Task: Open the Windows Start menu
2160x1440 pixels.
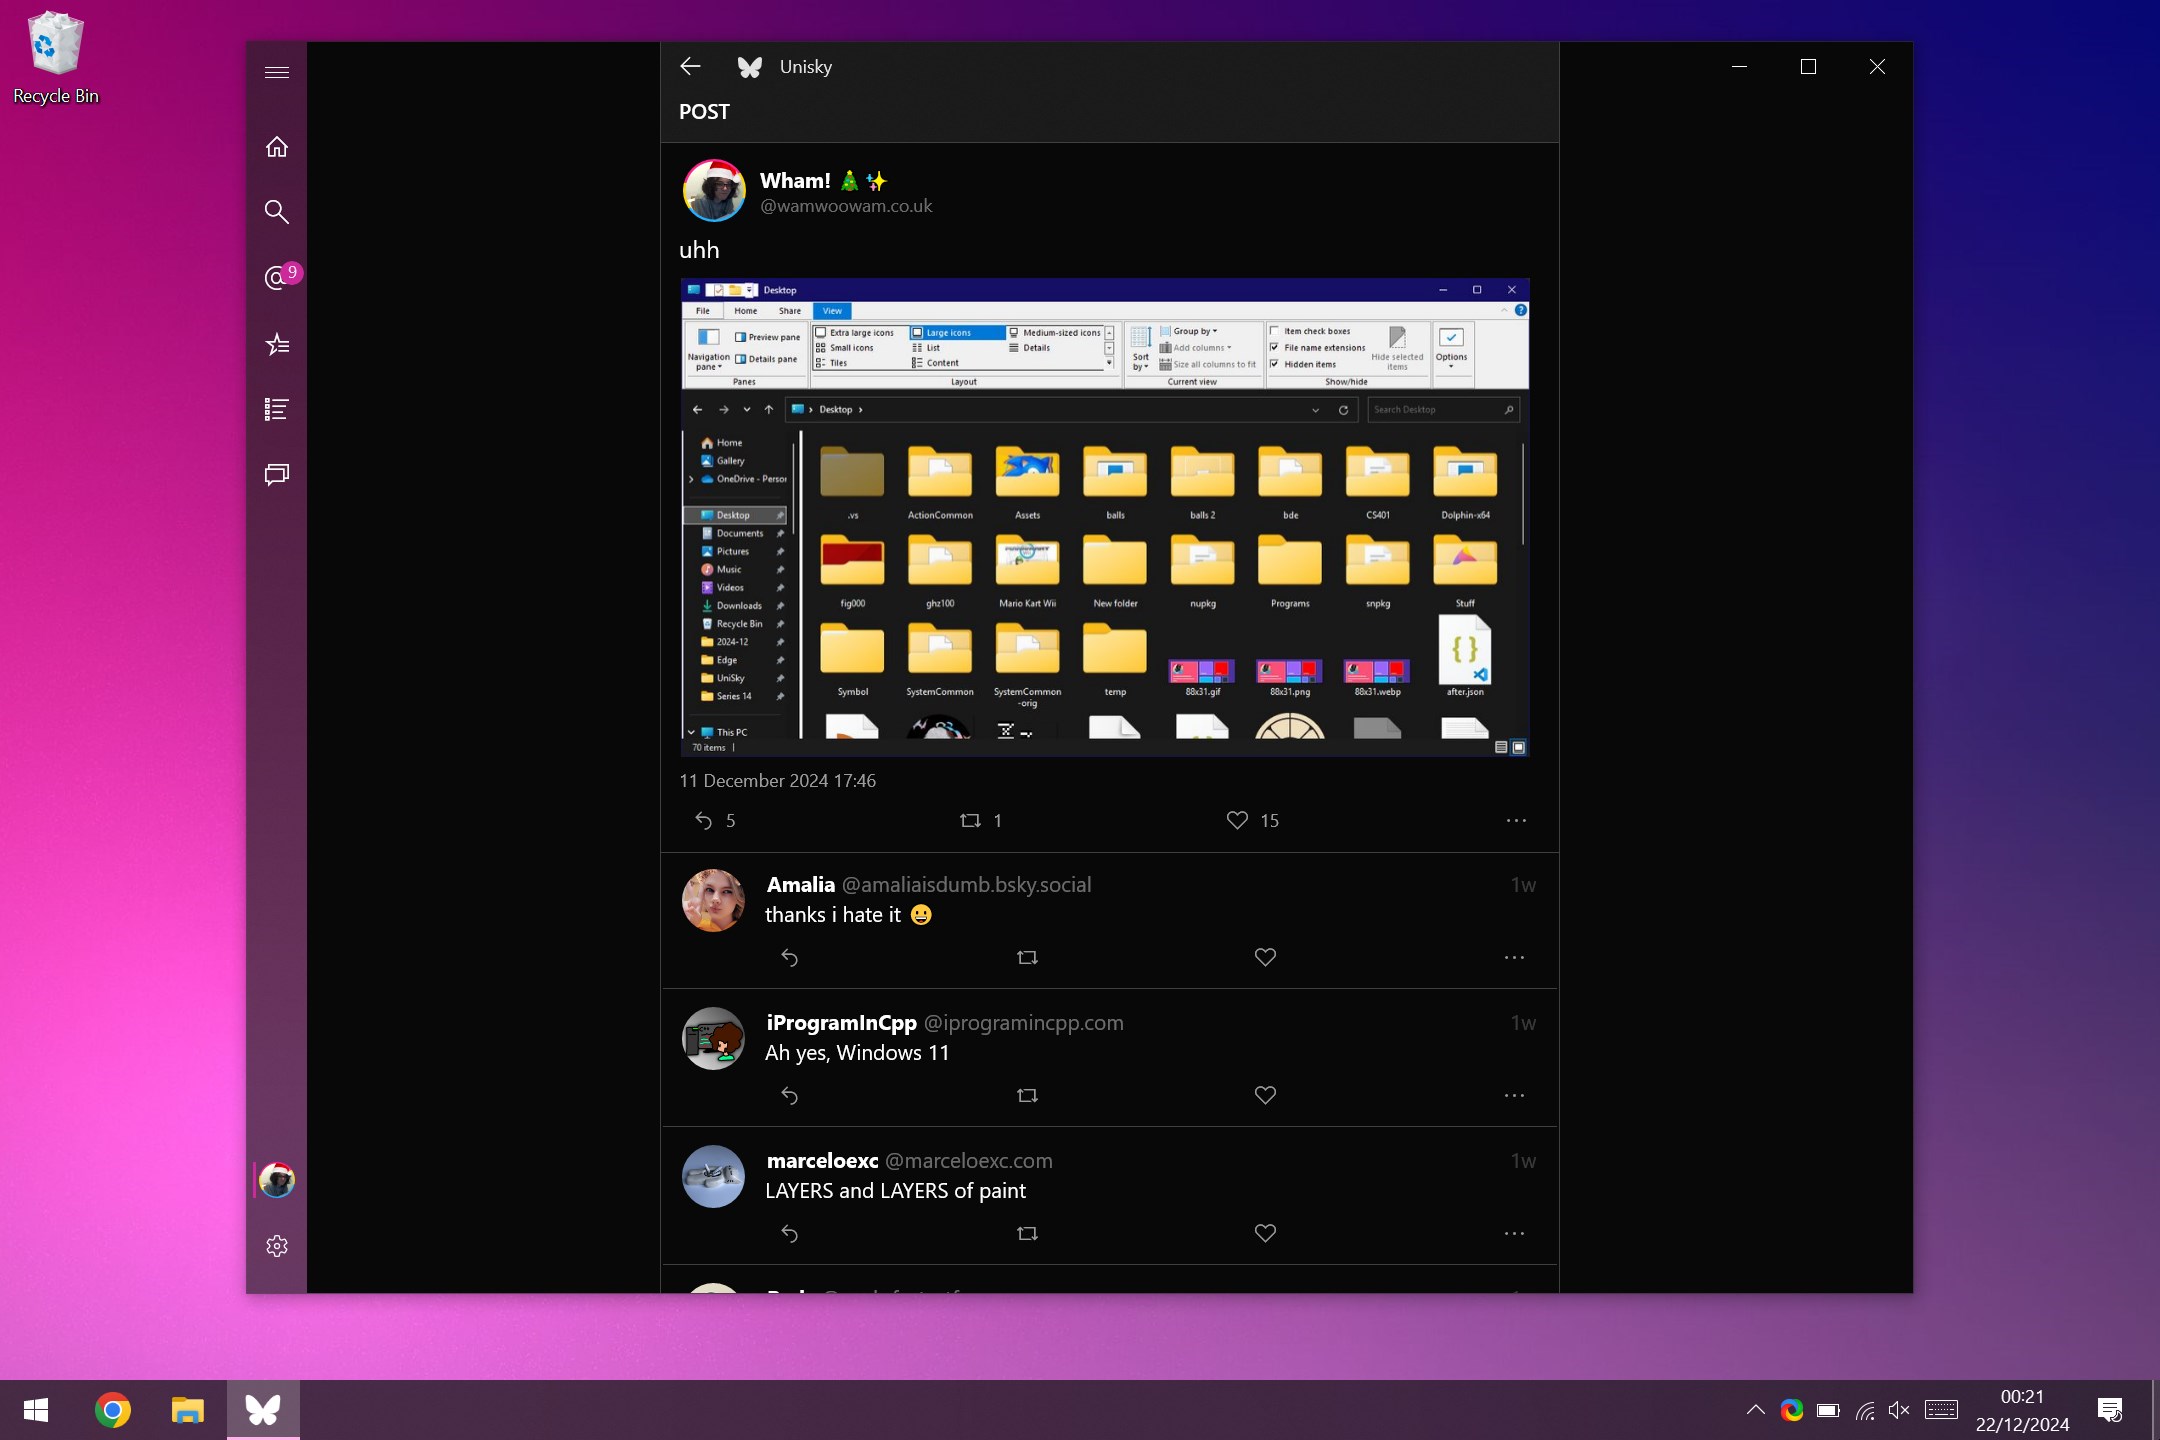Action: click(x=36, y=1410)
